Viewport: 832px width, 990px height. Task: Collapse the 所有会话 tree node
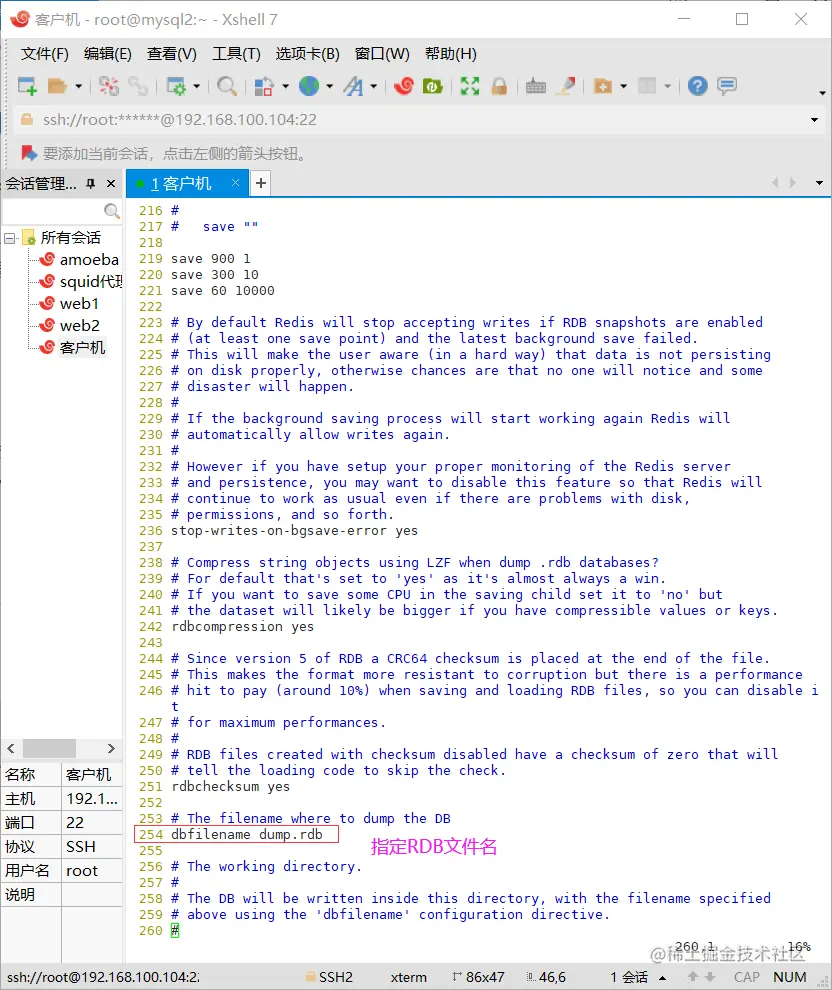pos(9,238)
